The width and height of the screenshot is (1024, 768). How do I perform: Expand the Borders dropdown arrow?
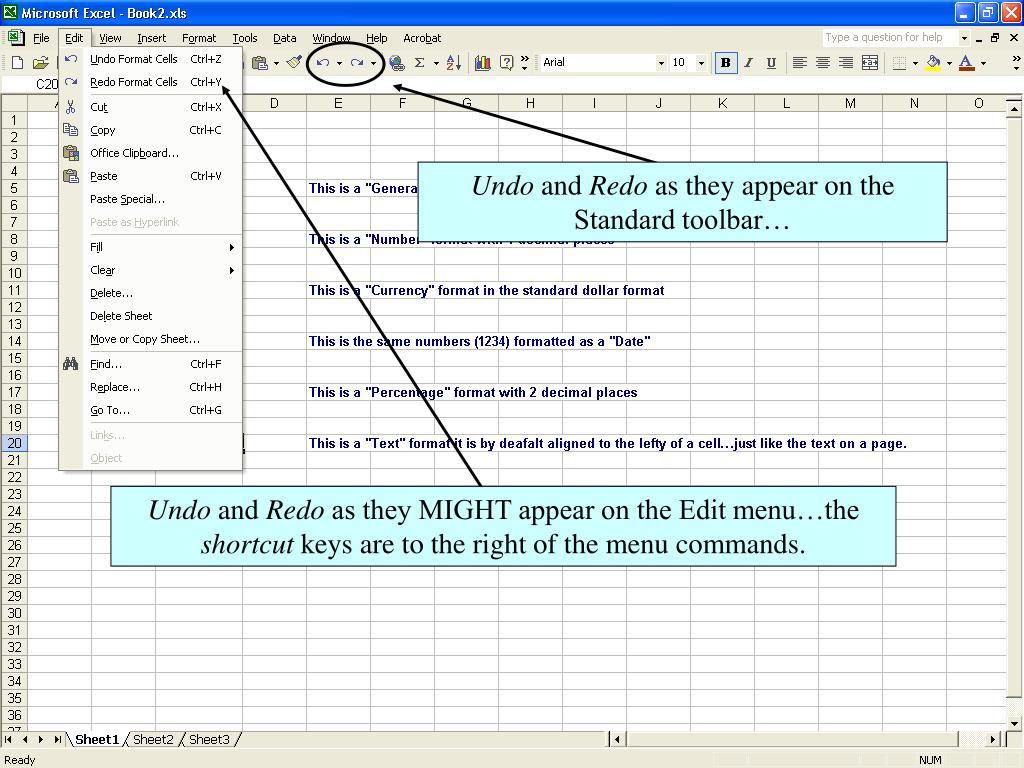pos(915,63)
